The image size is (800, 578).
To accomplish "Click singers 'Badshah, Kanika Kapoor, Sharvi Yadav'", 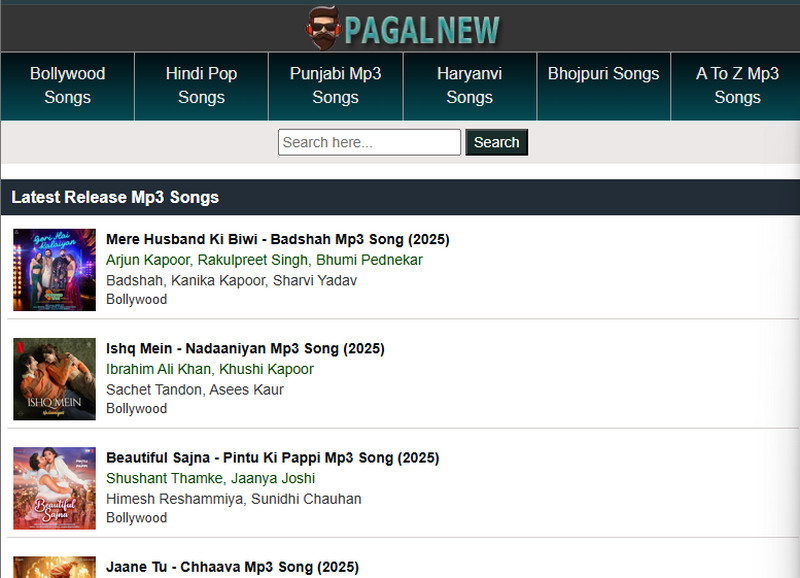I will coord(232,281).
